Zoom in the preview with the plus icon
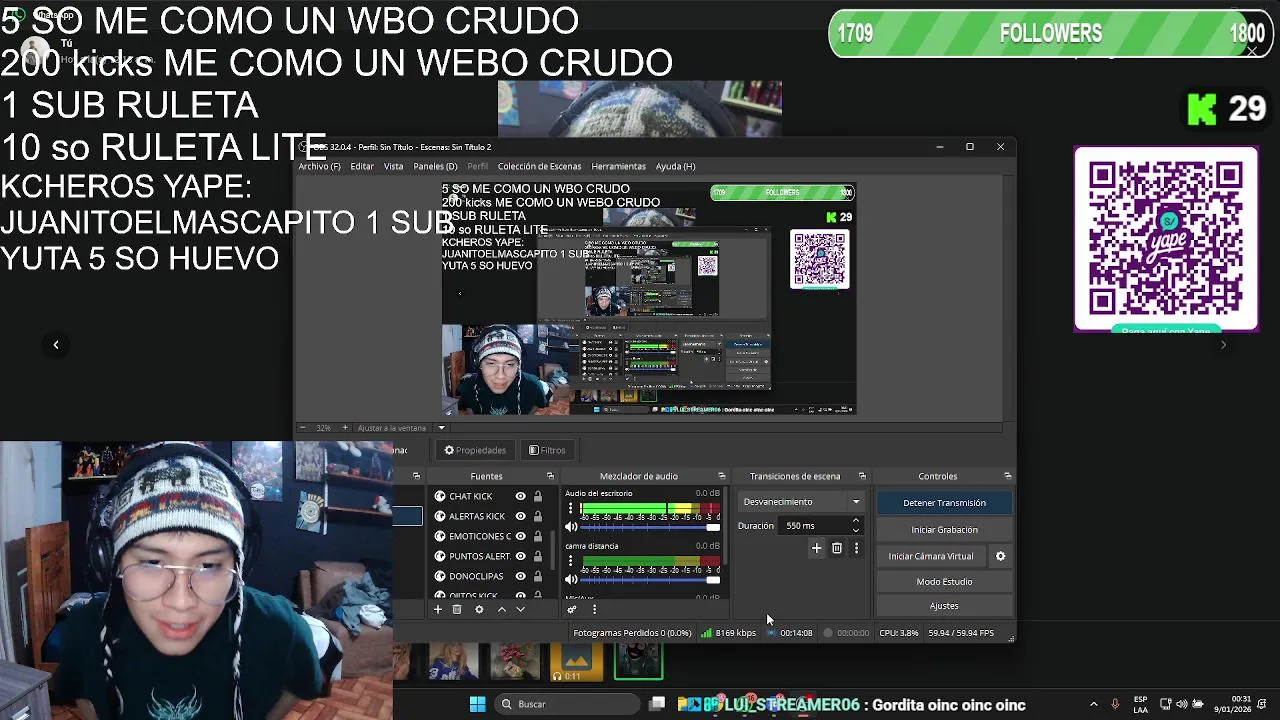The height and width of the screenshot is (720, 1280). [x=345, y=428]
